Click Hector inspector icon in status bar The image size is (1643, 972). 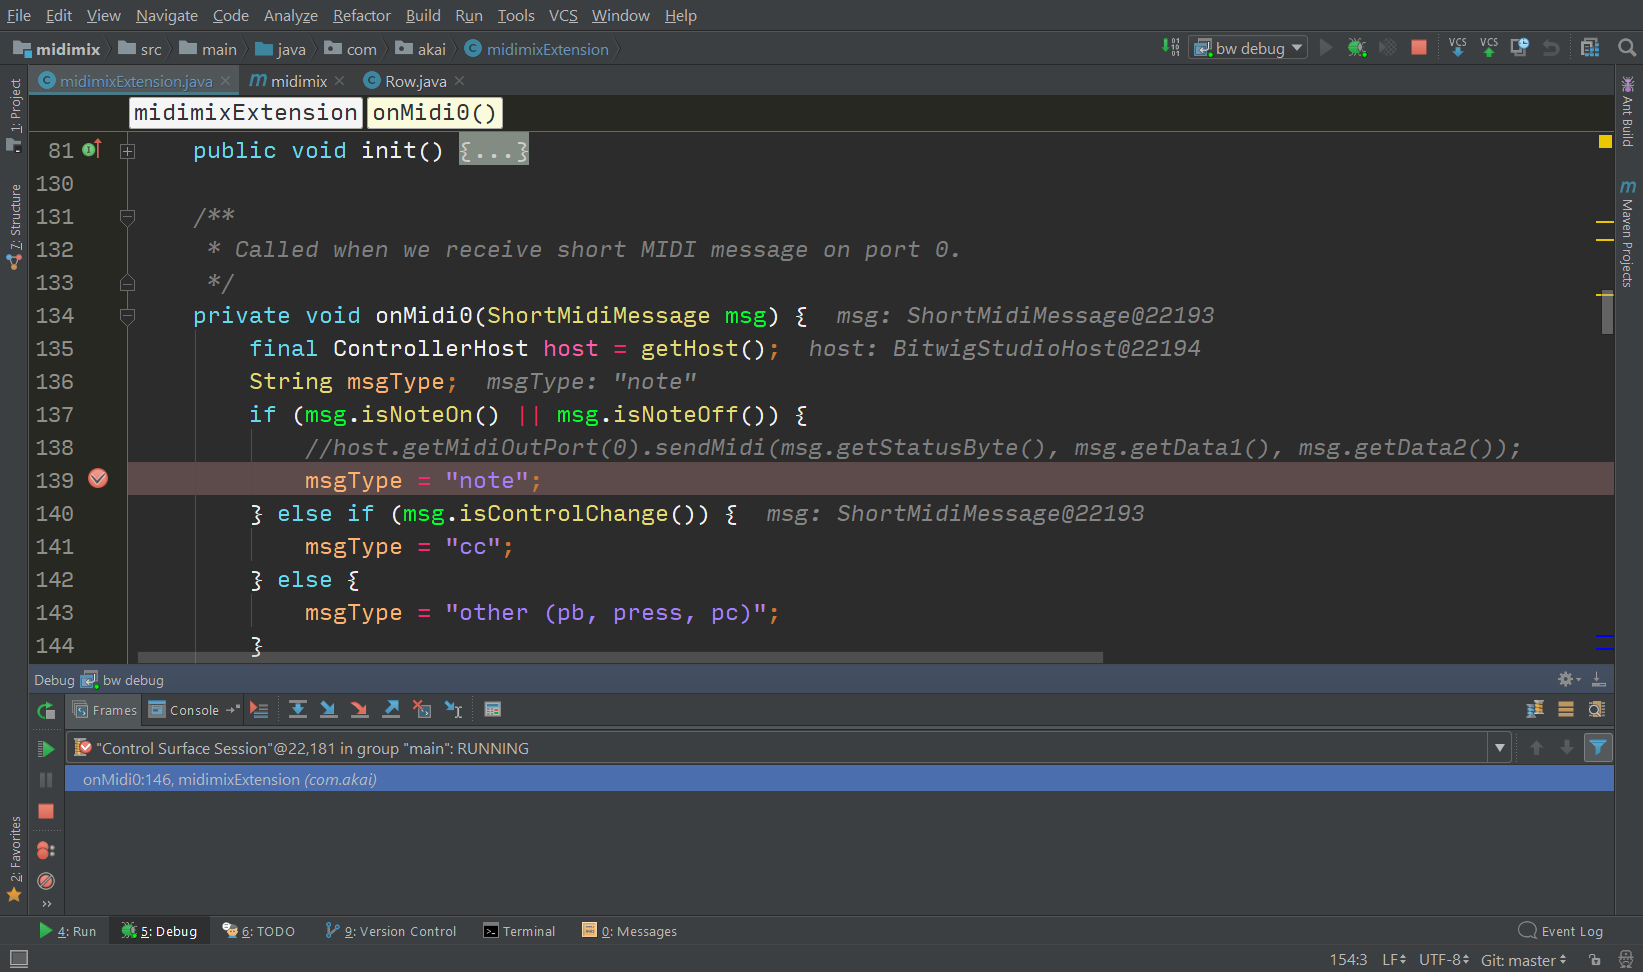pos(1626,960)
